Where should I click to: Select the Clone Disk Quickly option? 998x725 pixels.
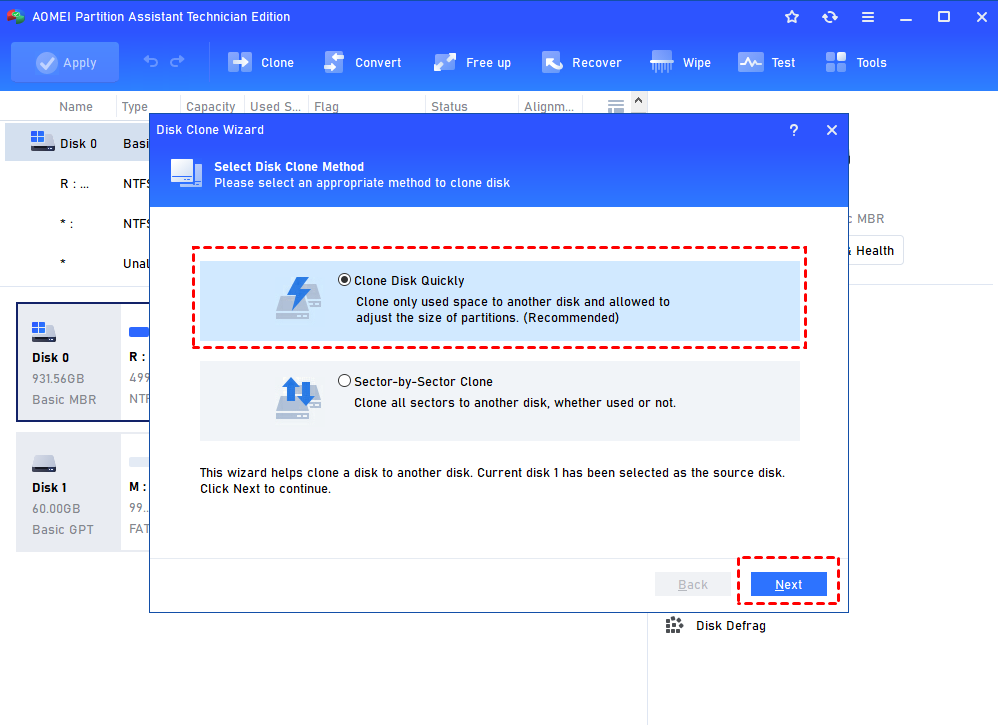(x=344, y=280)
